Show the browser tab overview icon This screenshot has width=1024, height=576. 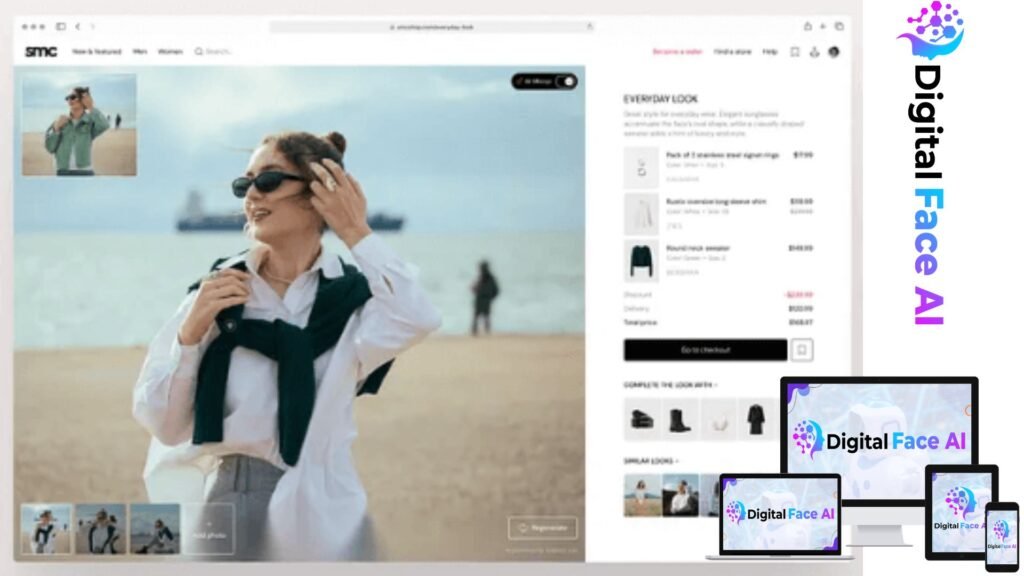[x=839, y=26]
